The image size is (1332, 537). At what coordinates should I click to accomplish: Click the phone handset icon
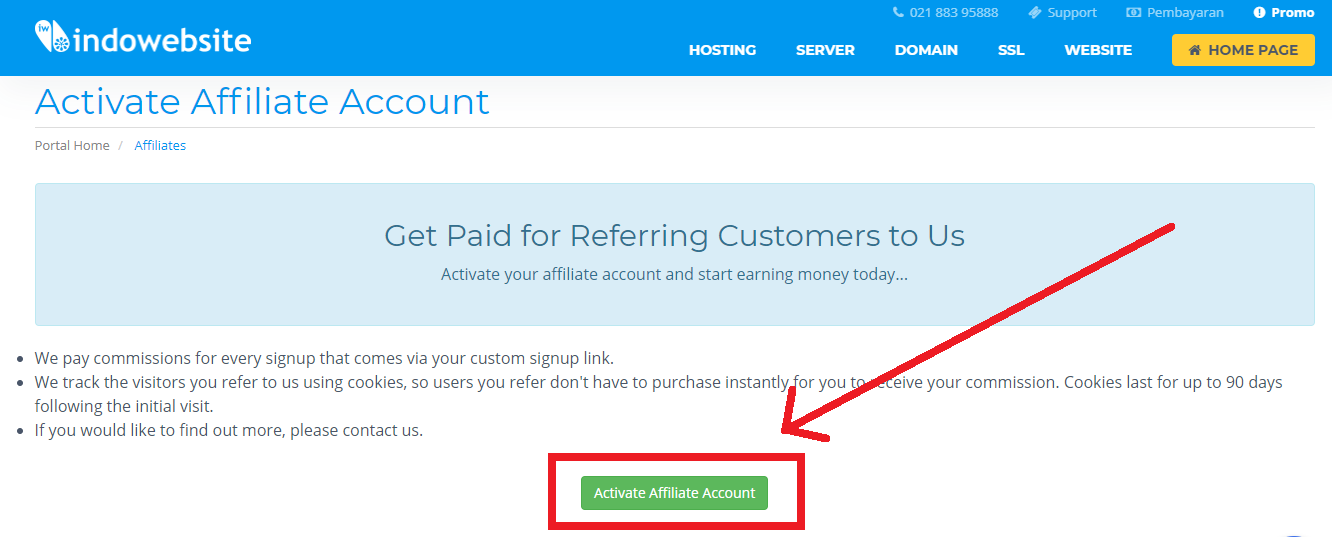click(x=898, y=13)
